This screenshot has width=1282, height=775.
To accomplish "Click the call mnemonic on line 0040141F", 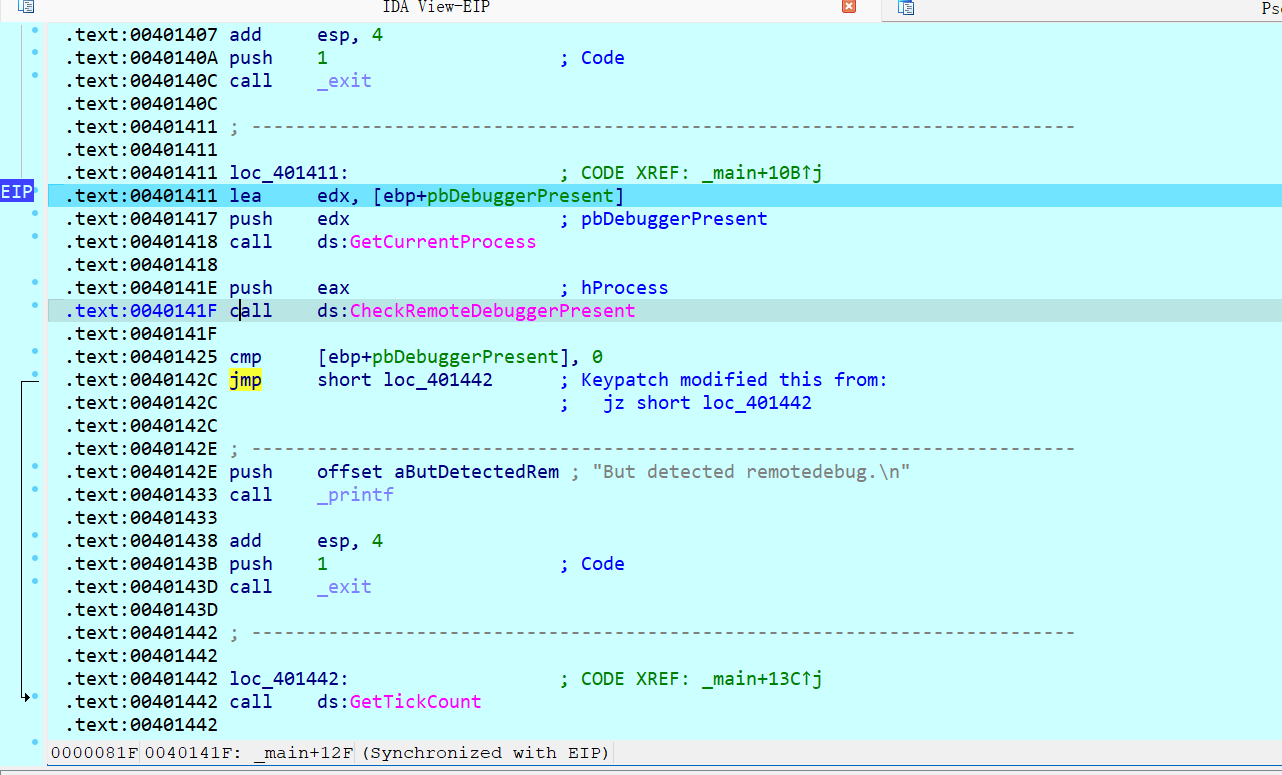I will [x=251, y=311].
